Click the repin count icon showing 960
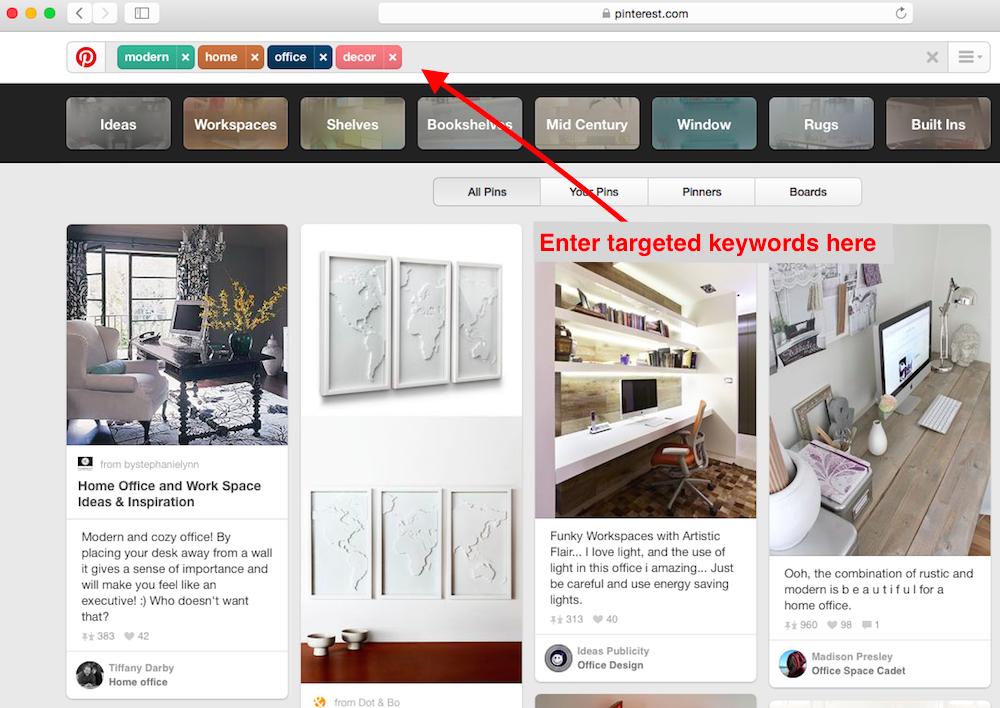 [791, 625]
